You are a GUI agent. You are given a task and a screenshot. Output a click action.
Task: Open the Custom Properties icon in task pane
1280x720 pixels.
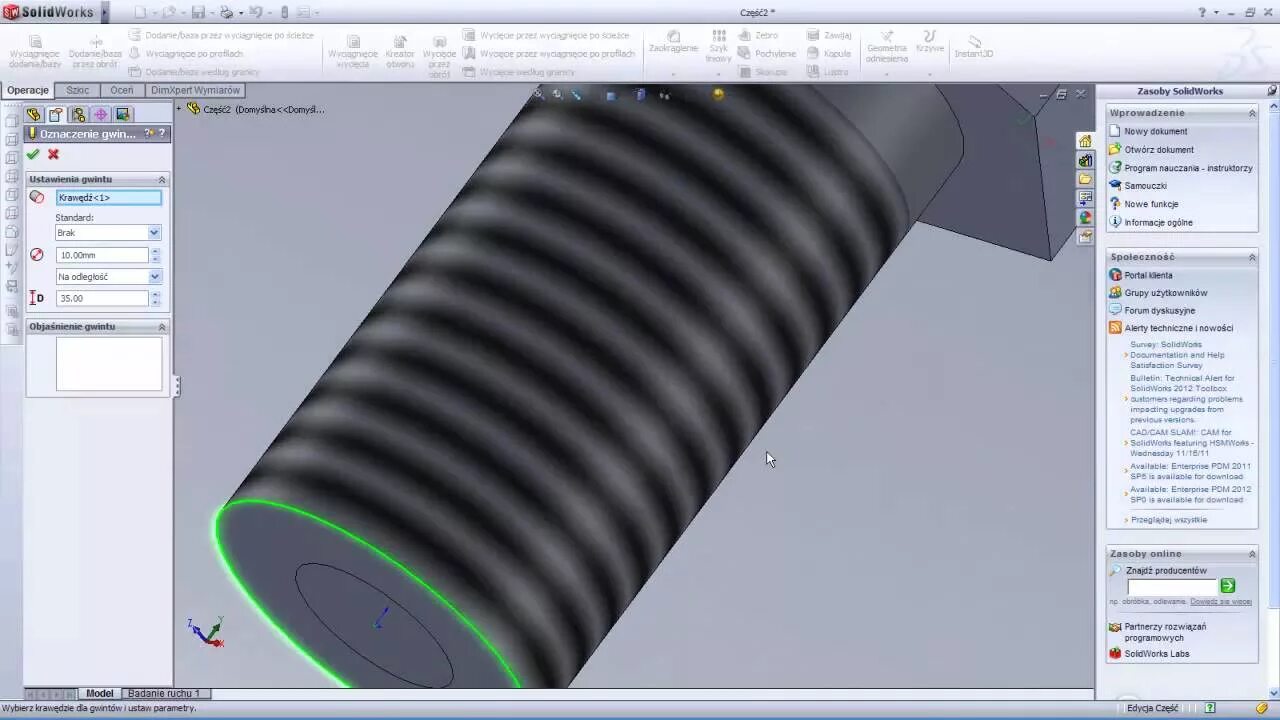(x=1085, y=236)
